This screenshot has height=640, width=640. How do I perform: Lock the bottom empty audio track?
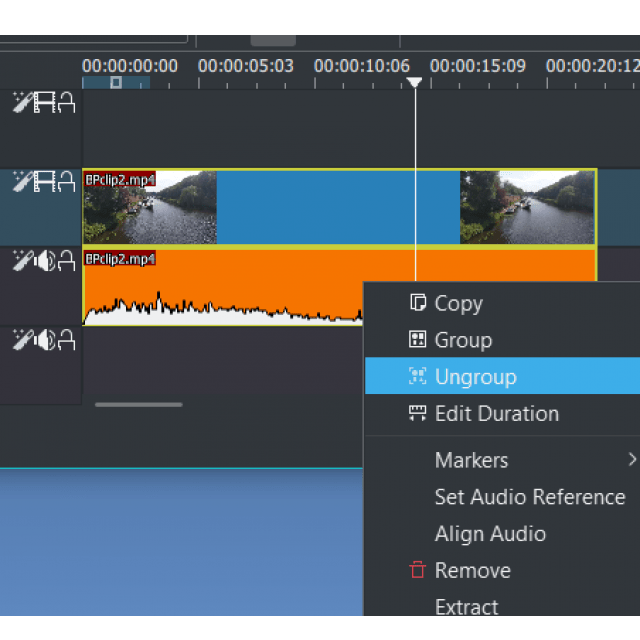point(66,340)
